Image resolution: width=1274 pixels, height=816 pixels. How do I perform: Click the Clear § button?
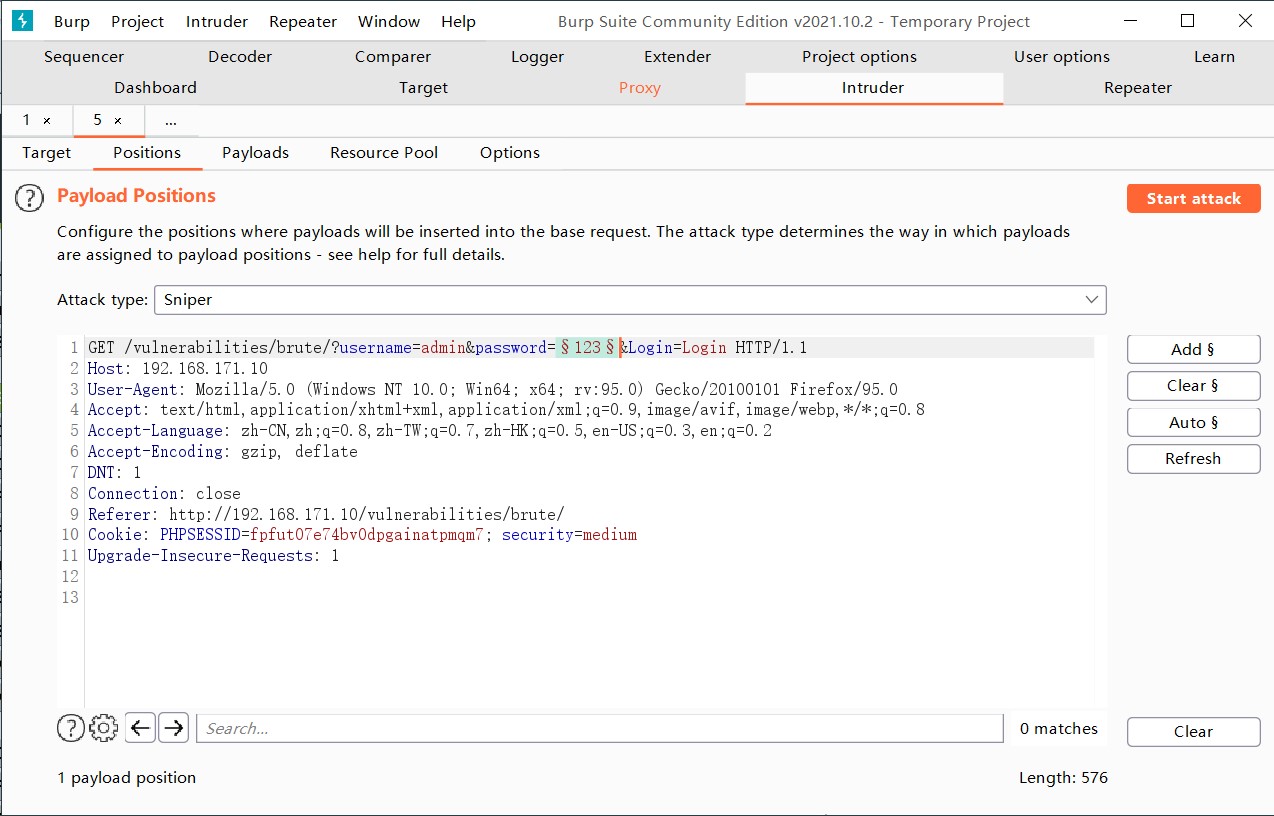(x=1193, y=386)
